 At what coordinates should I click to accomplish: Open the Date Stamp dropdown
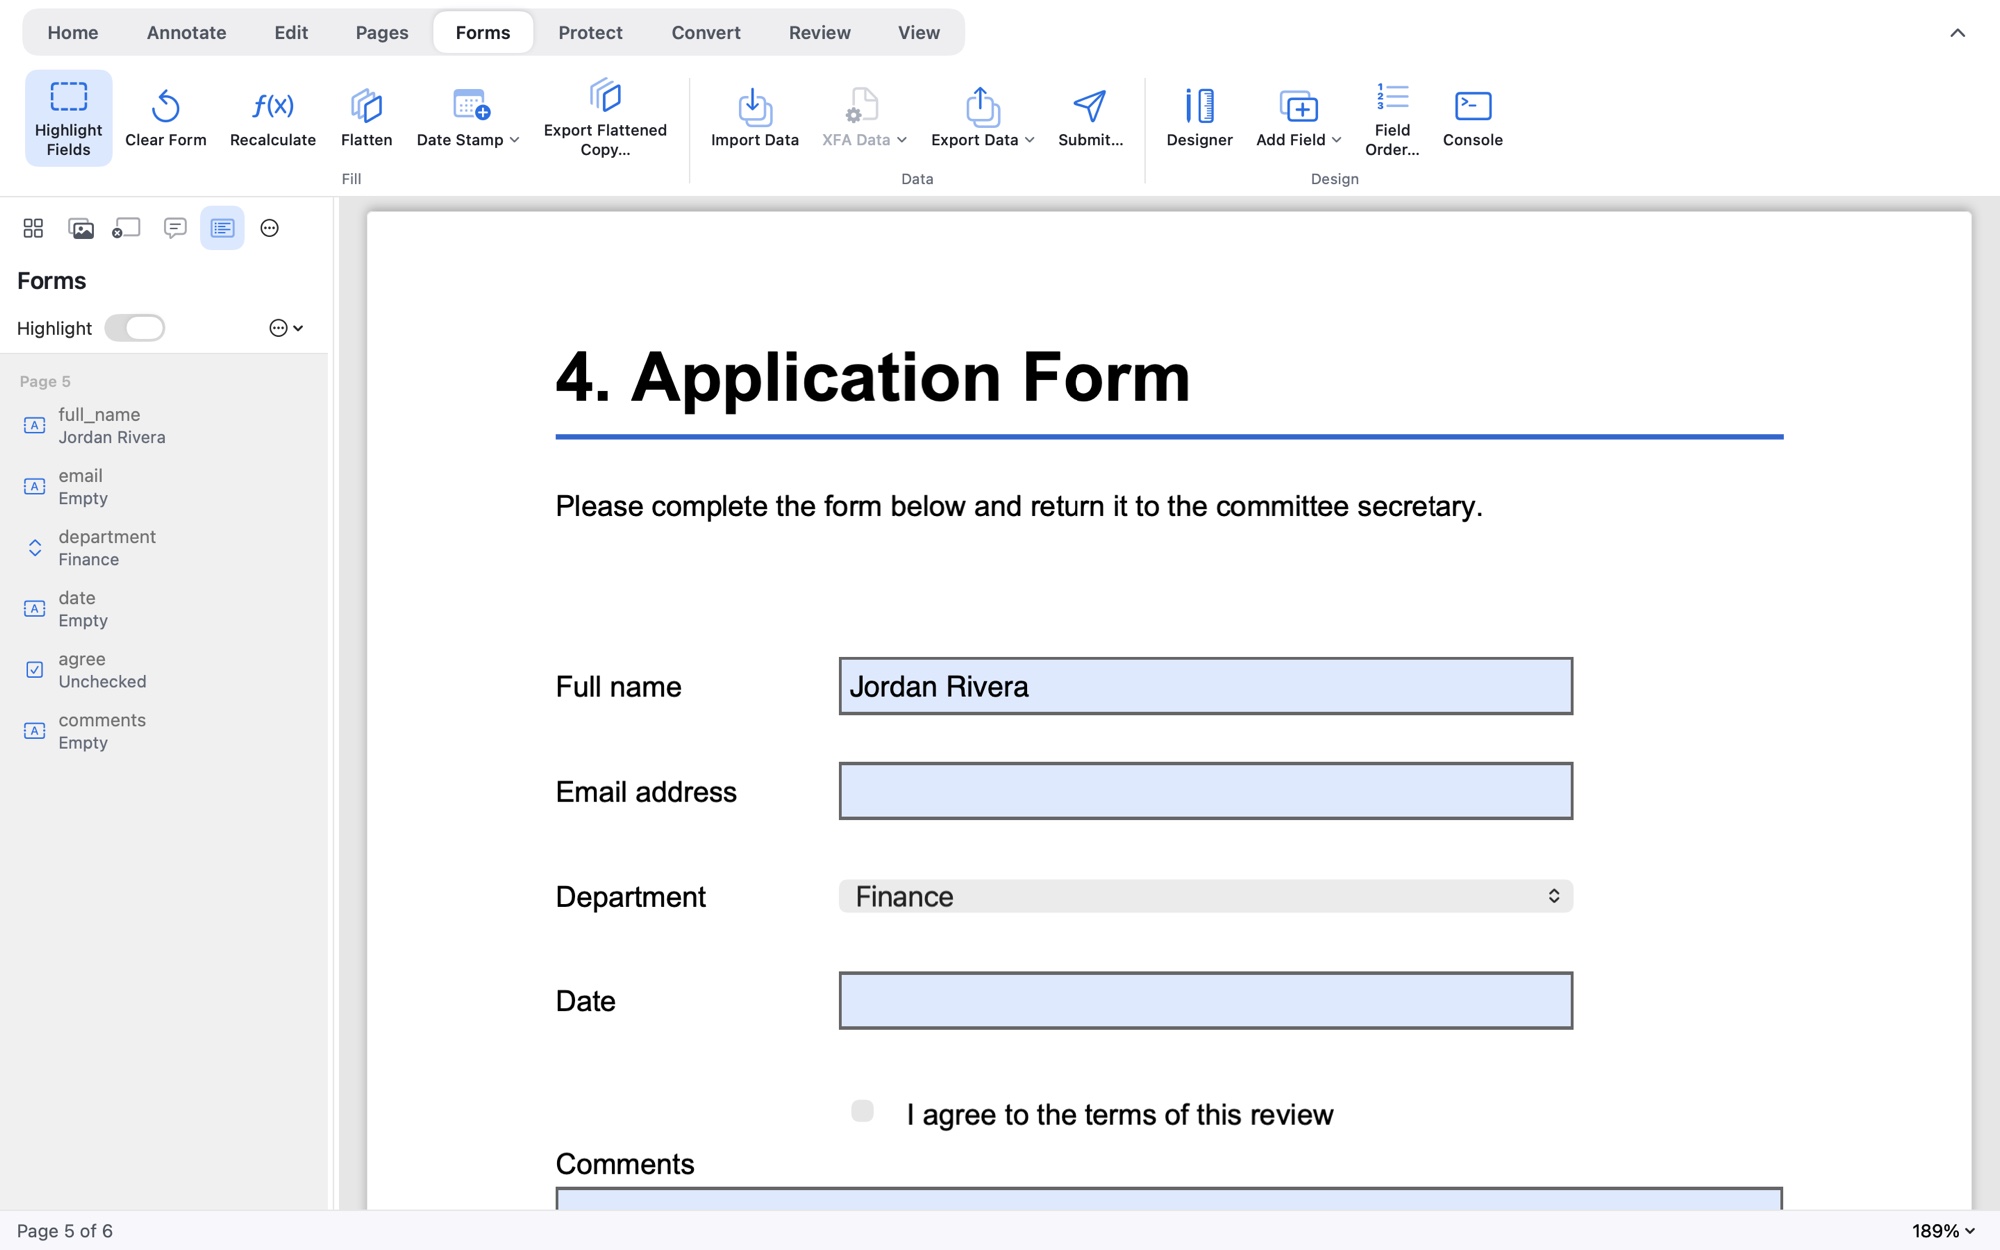(468, 118)
